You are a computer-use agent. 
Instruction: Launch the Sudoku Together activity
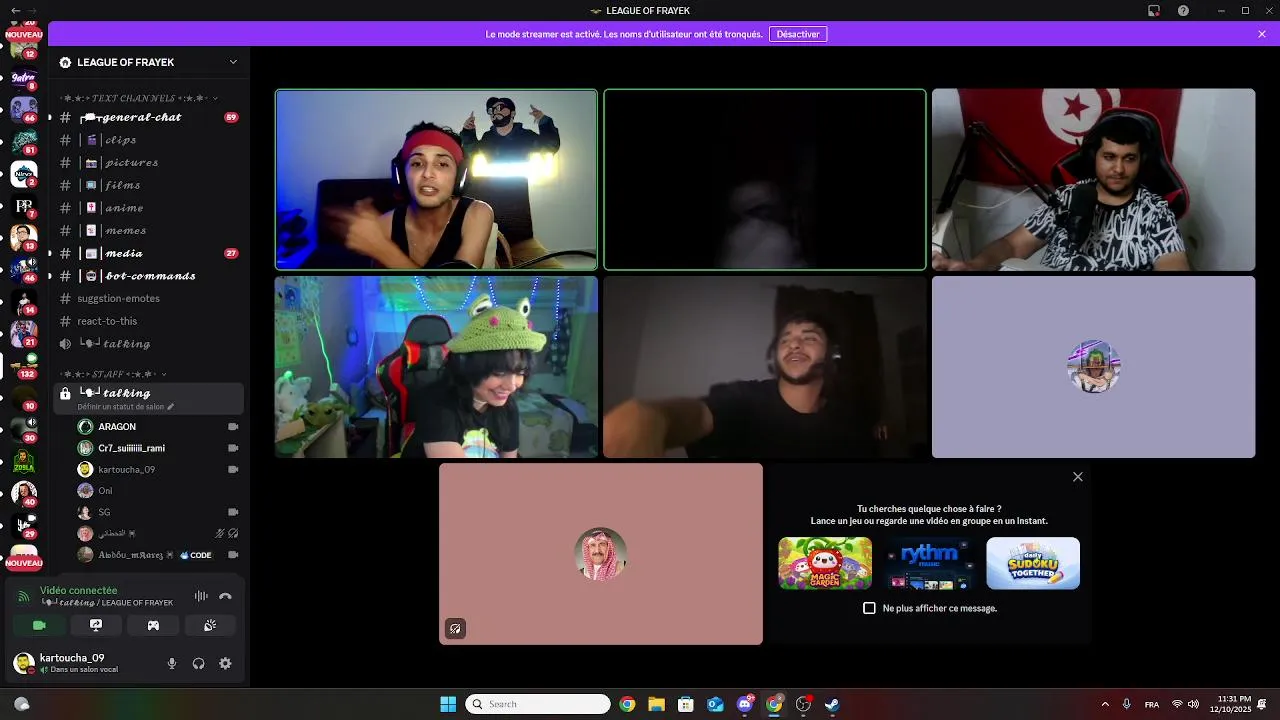(x=1033, y=563)
